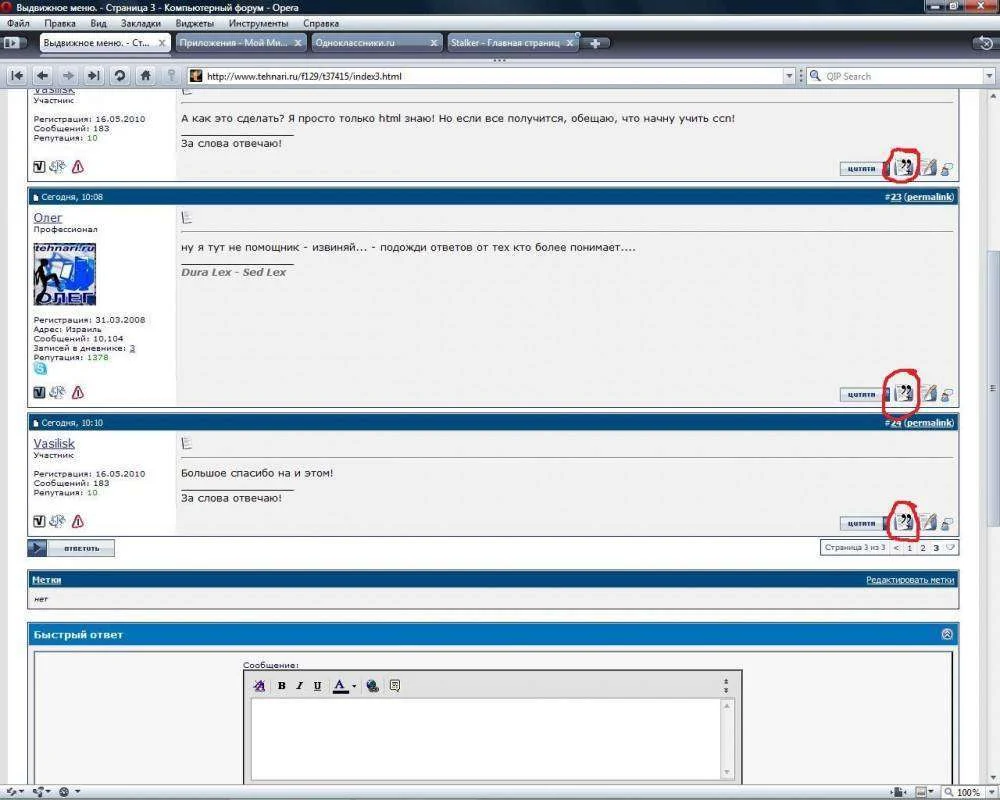The image size is (1000, 800).
Task: Click the rewind button in the navigation bar
Action: tap(17, 76)
